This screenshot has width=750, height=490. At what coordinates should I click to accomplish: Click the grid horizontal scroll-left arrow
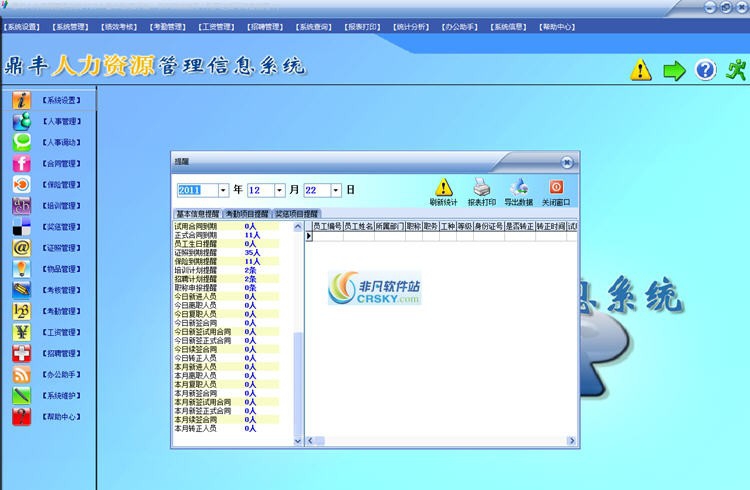point(310,441)
